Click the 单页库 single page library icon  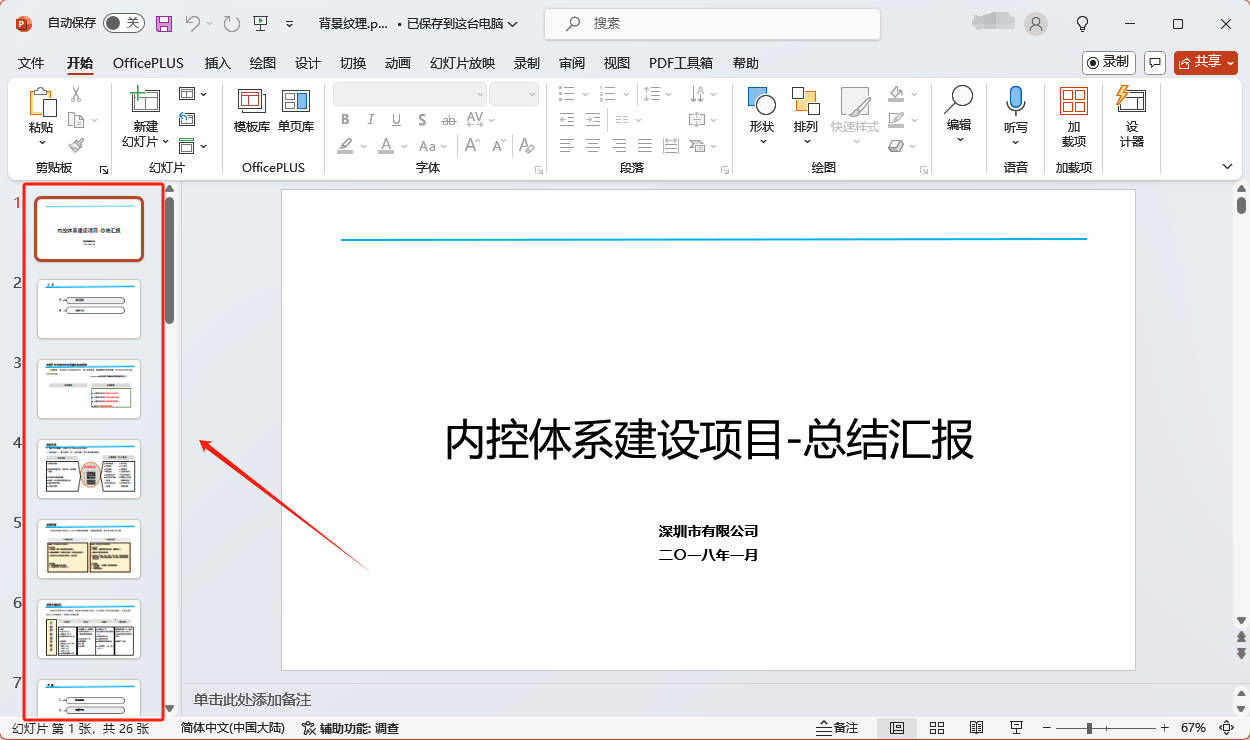pos(296,111)
